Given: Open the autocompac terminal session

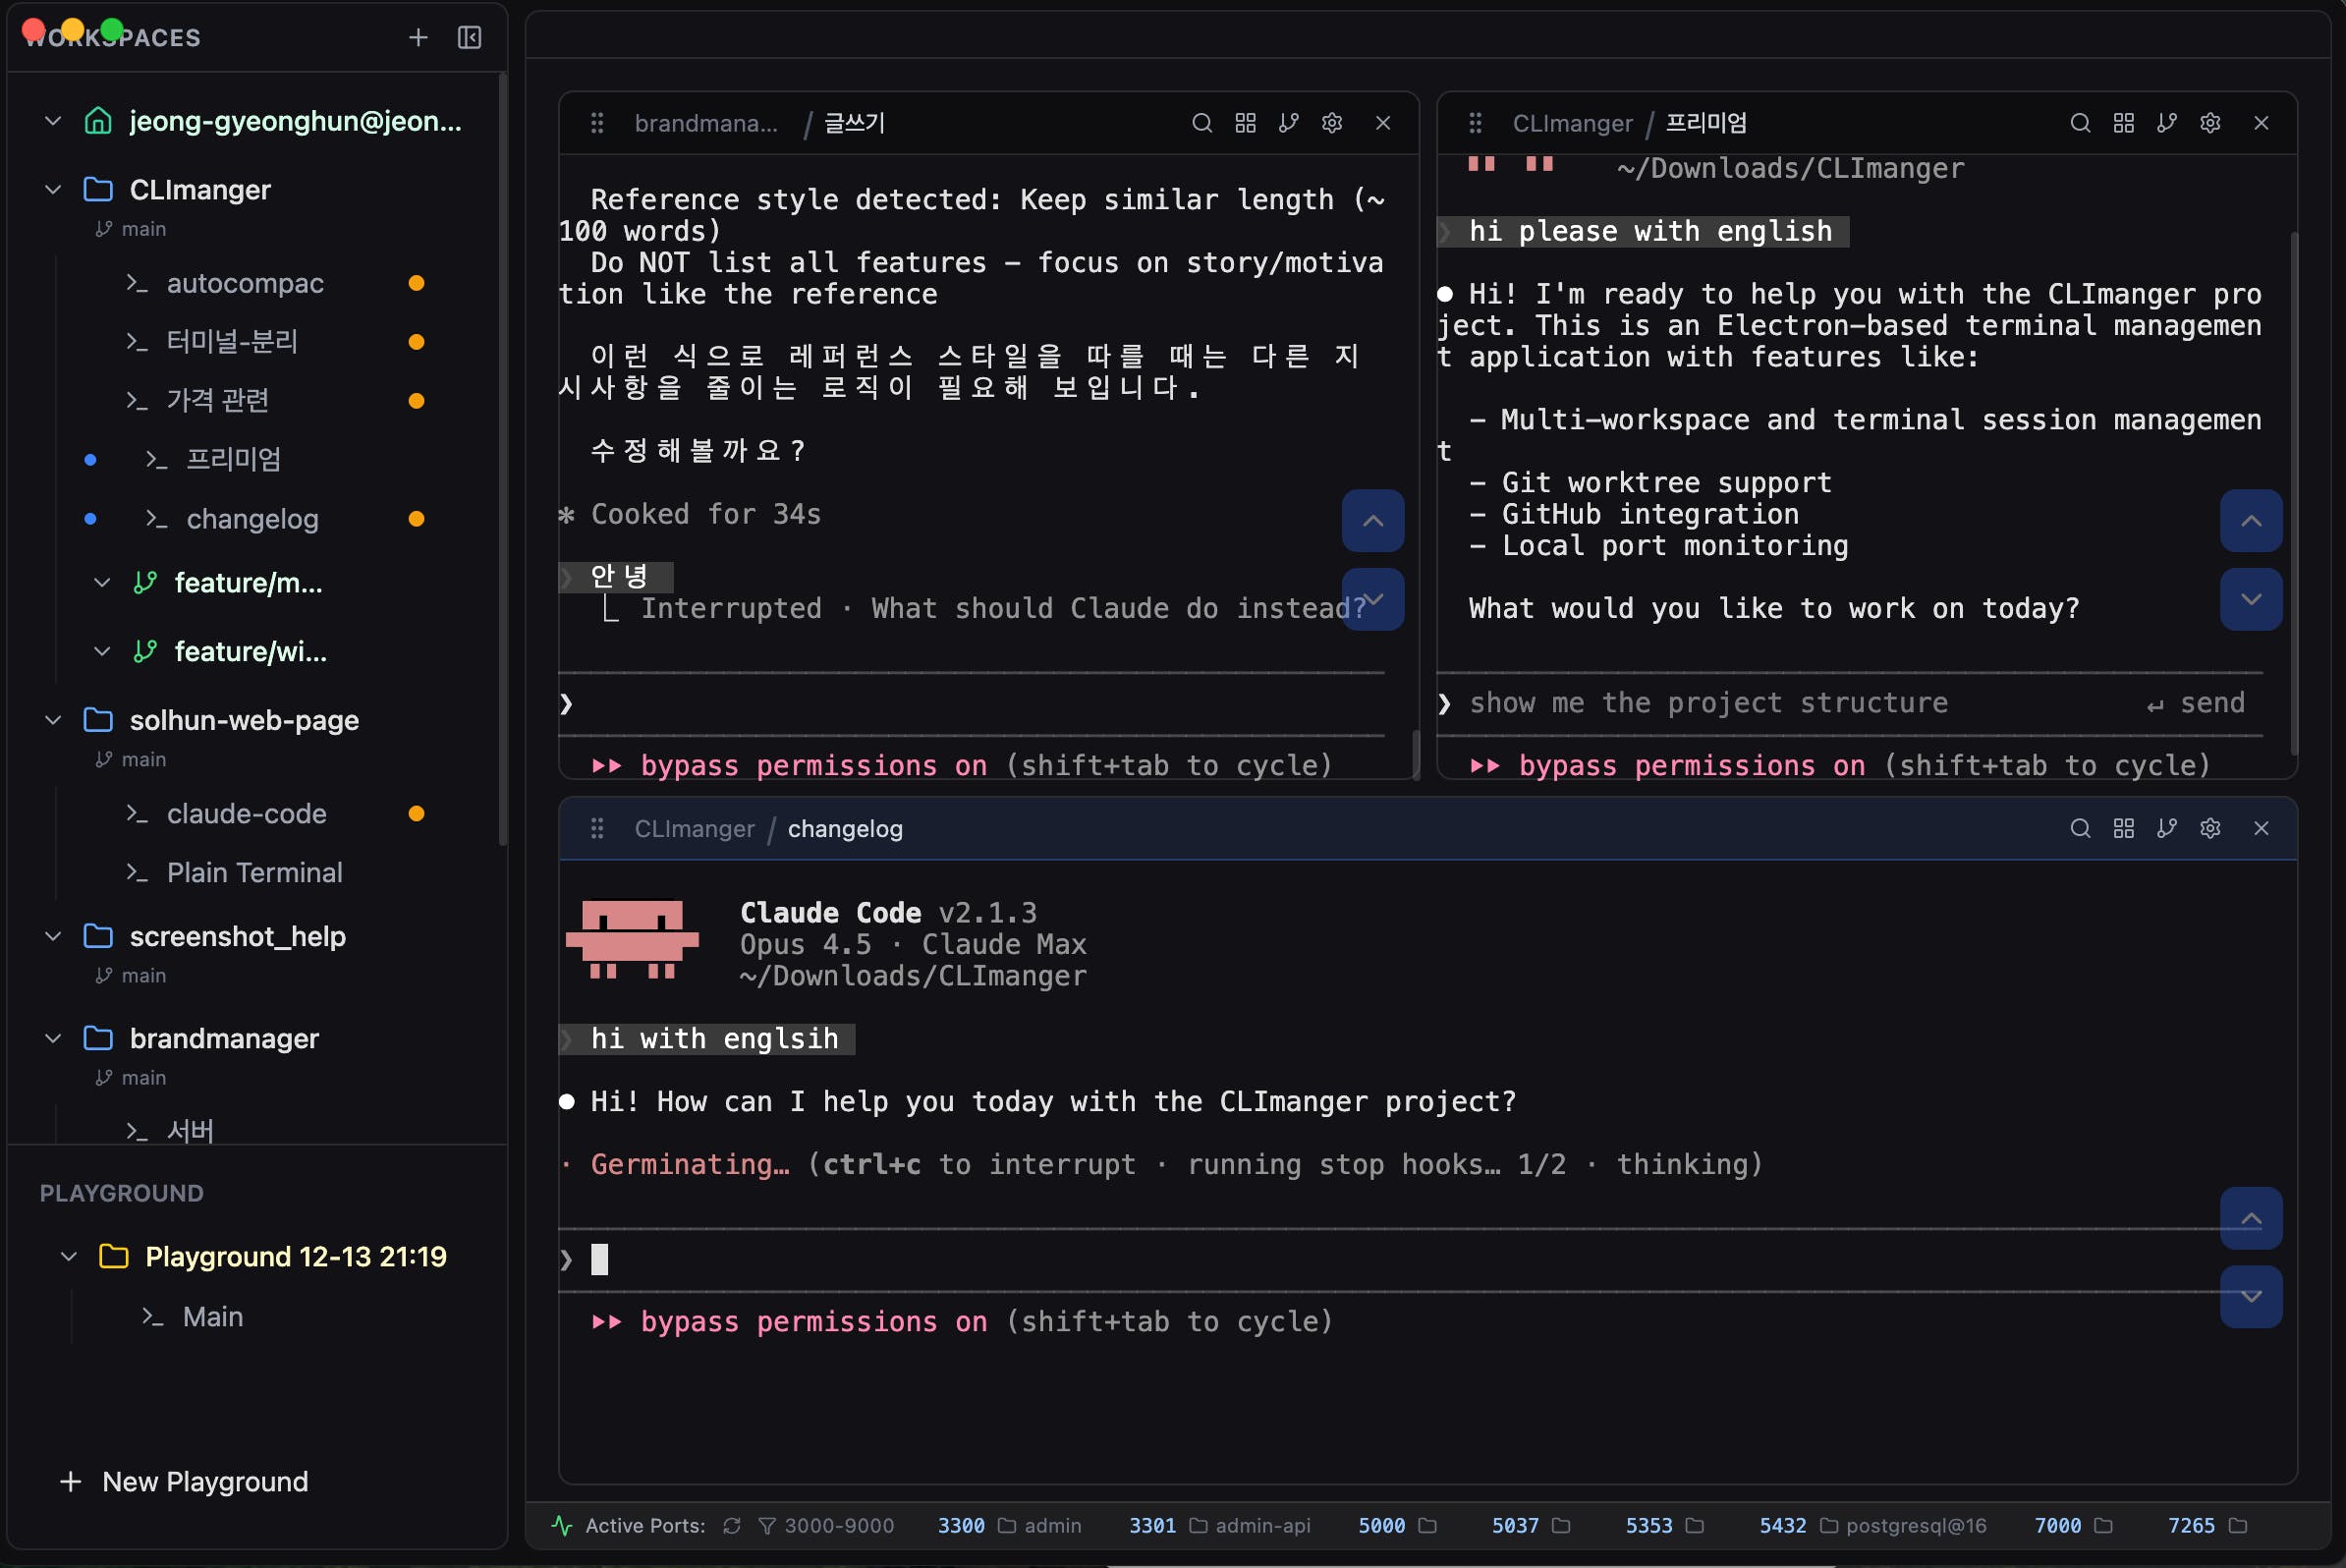Looking at the screenshot, I should point(245,284).
